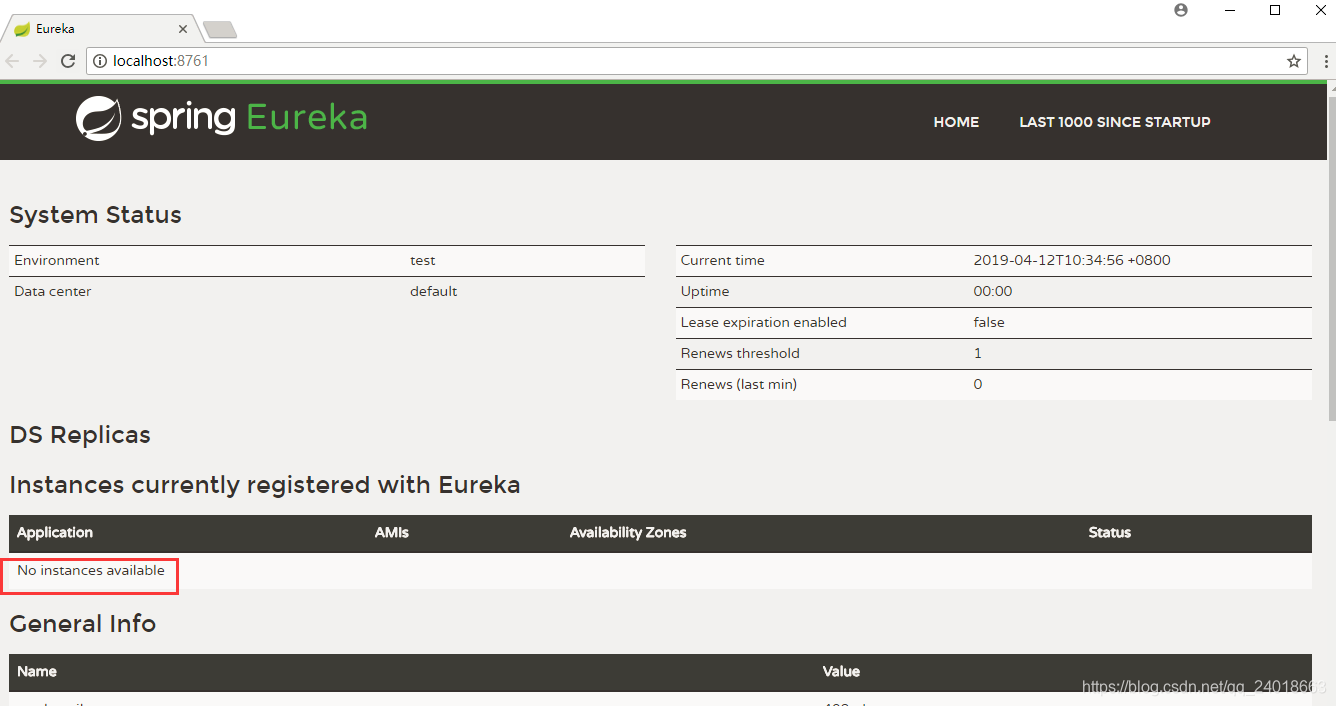Maximize the browser window
Screen dimensions: 1336x706
coord(1275,10)
